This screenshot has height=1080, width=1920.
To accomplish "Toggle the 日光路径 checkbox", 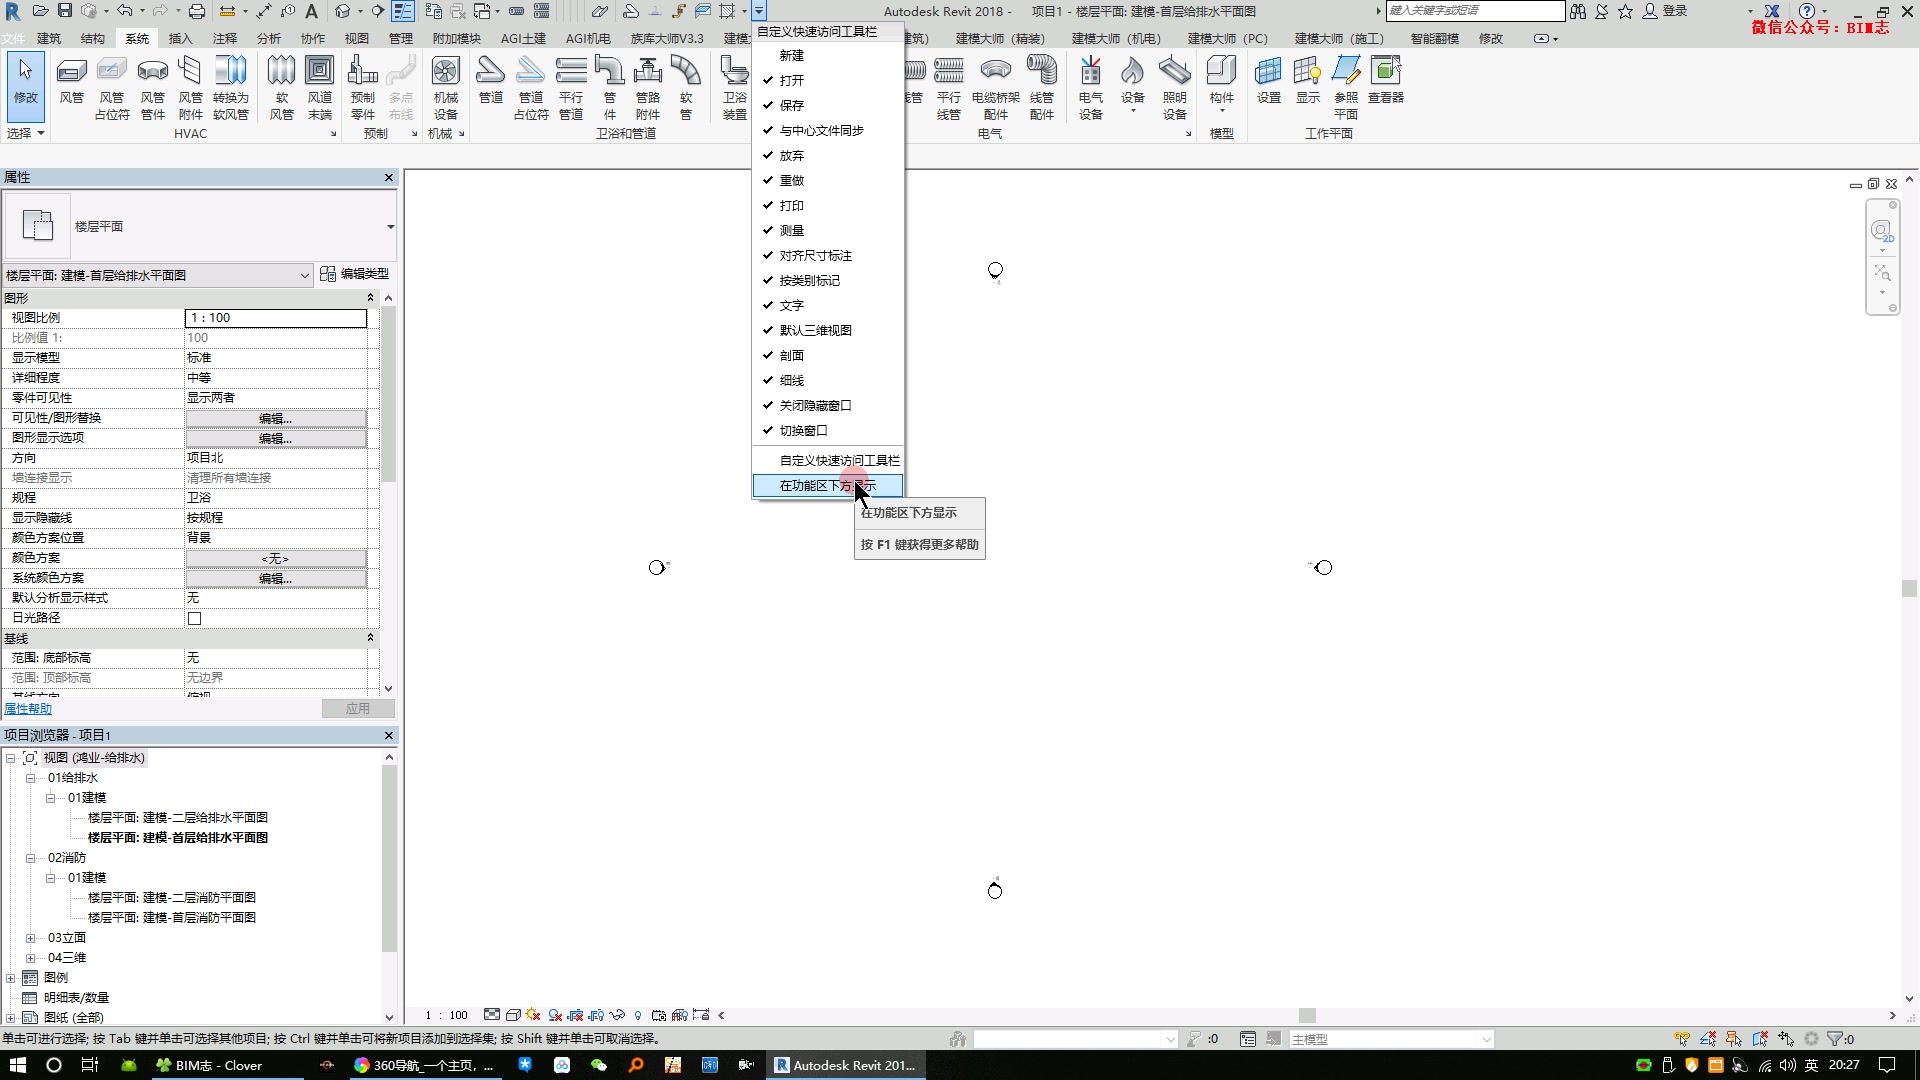I will click(195, 619).
